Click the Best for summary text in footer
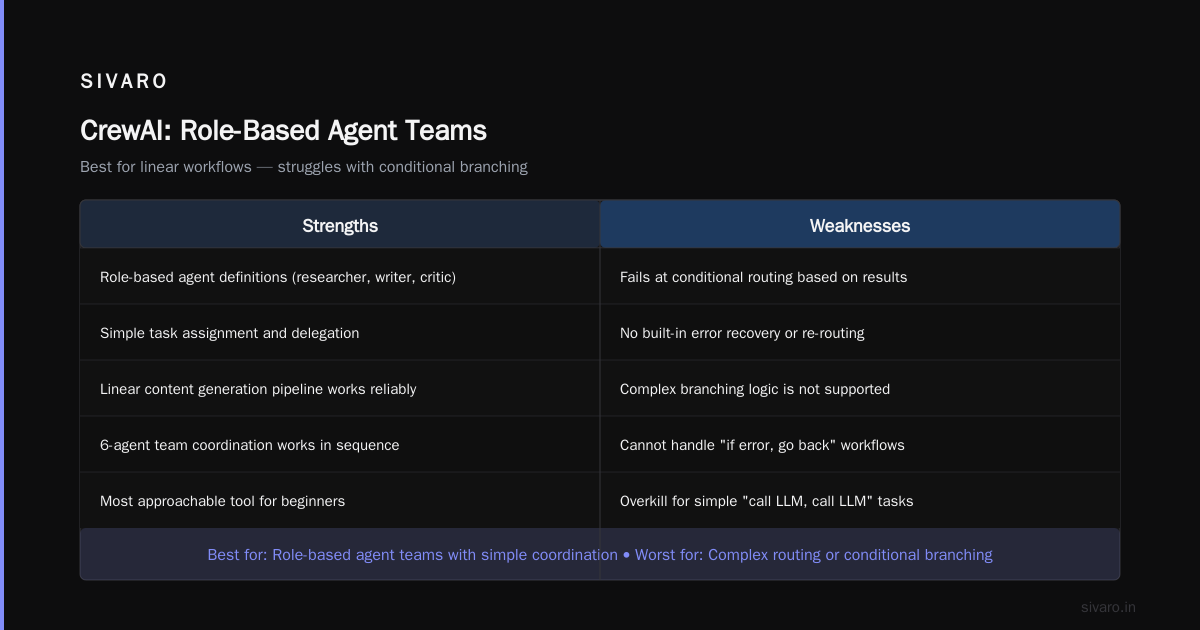This screenshot has width=1200, height=630. [412, 554]
